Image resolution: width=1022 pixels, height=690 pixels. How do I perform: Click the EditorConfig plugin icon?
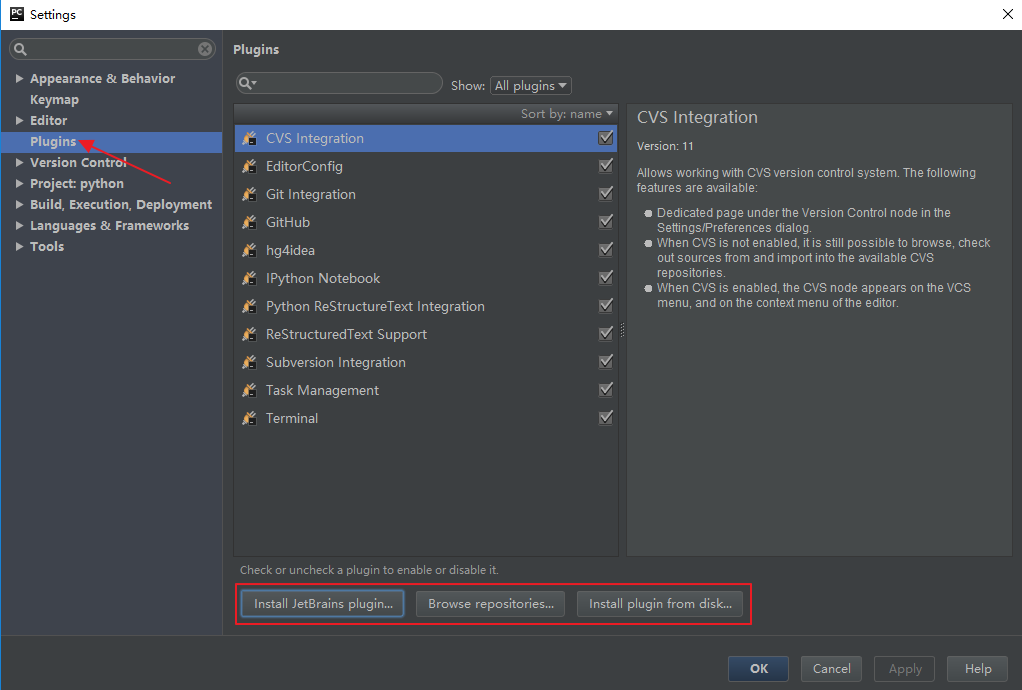(250, 166)
